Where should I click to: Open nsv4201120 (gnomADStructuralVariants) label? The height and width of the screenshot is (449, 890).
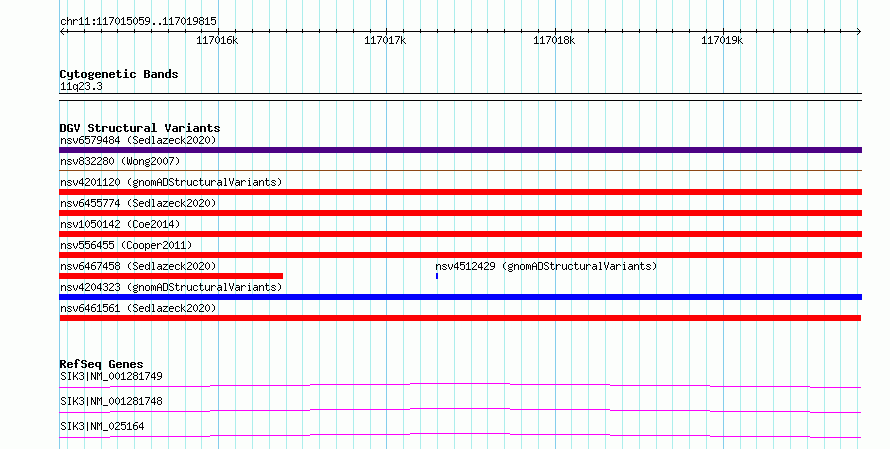click(x=171, y=182)
